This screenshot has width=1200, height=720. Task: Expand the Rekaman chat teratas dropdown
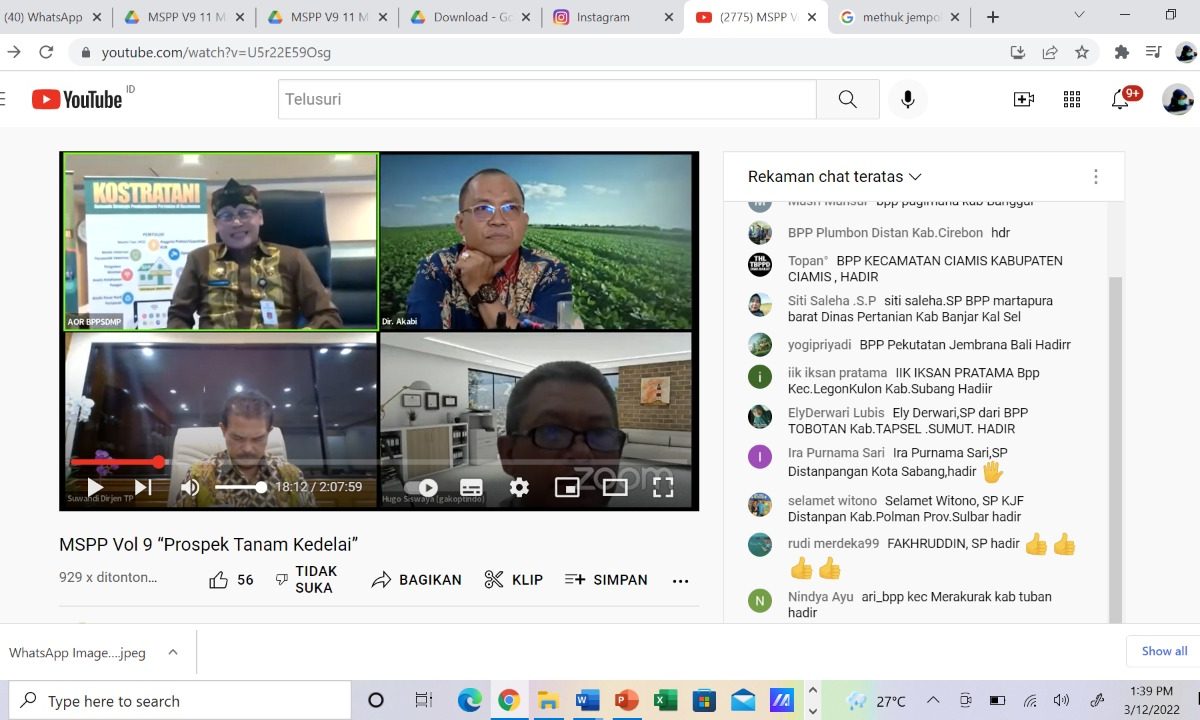pyautogui.click(x=834, y=177)
